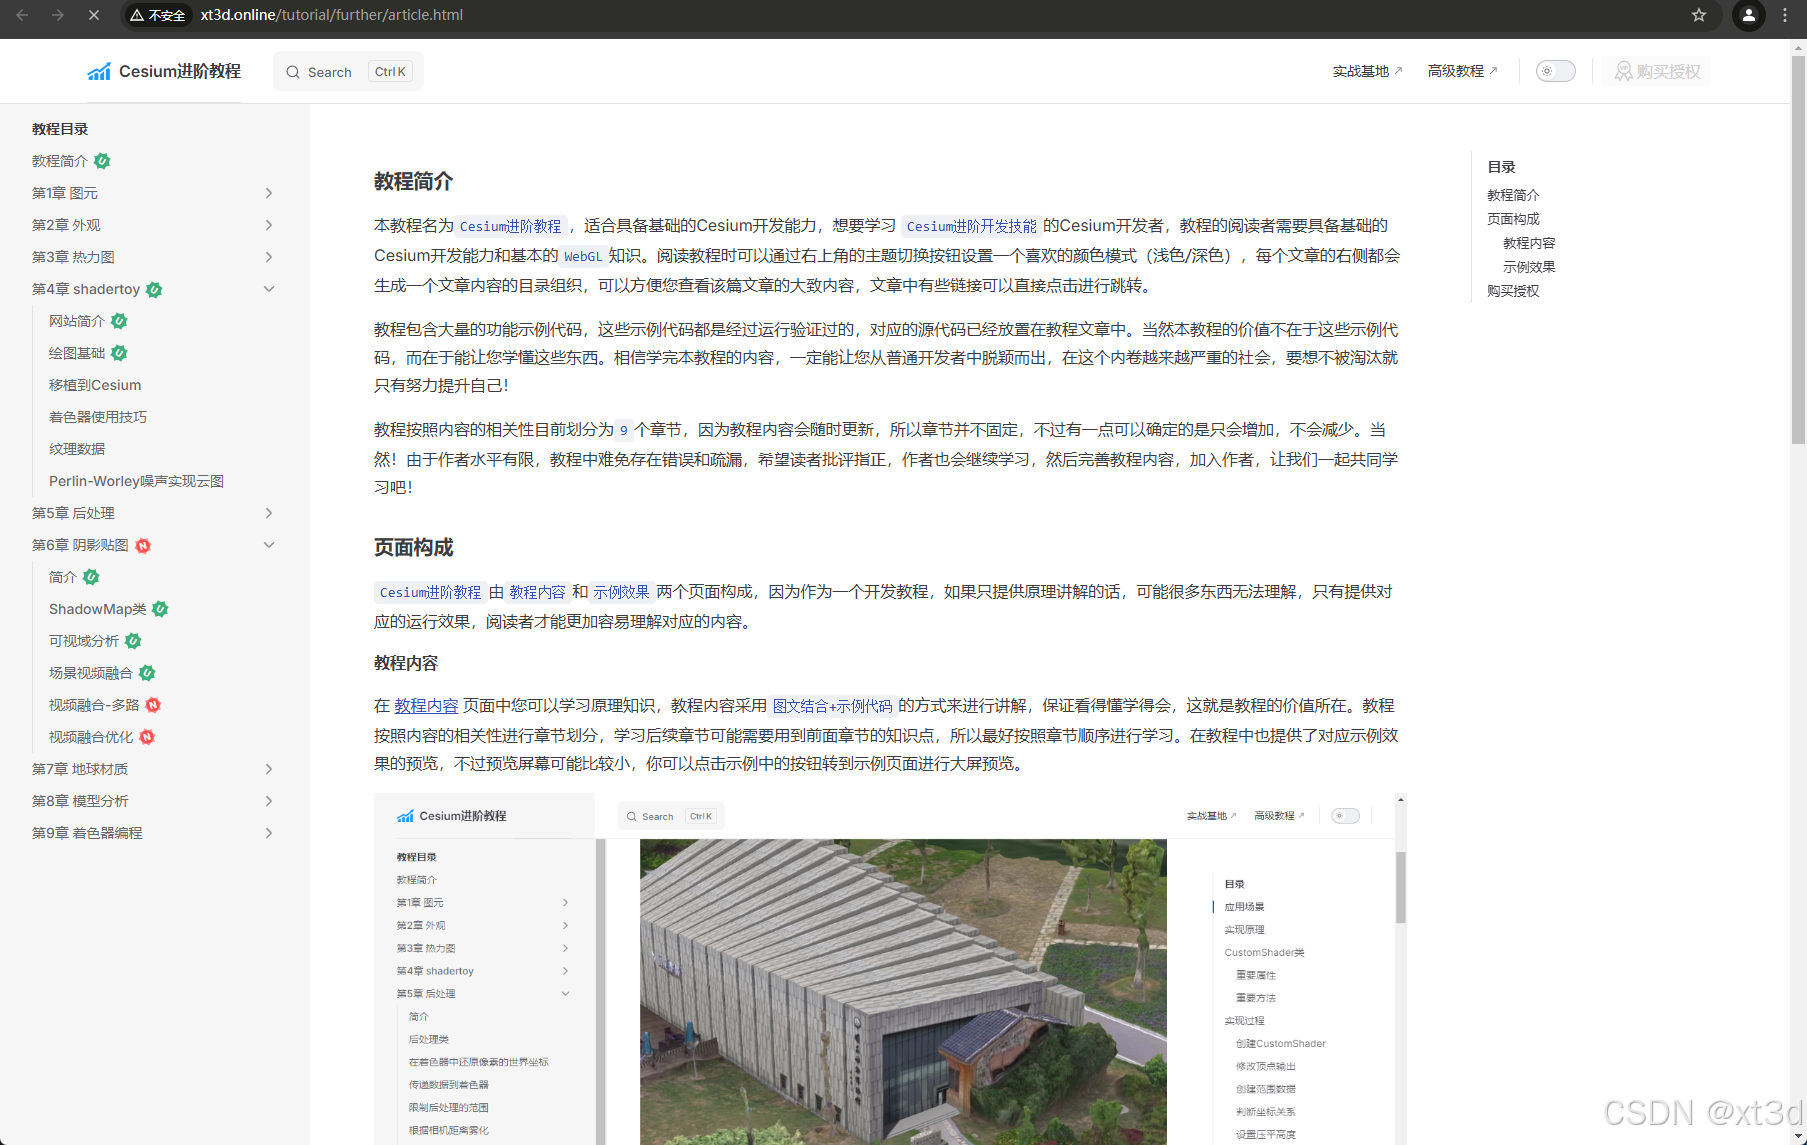Toggle the light/dark theme switch
1807x1145 pixels.
tap(1555, 71)
